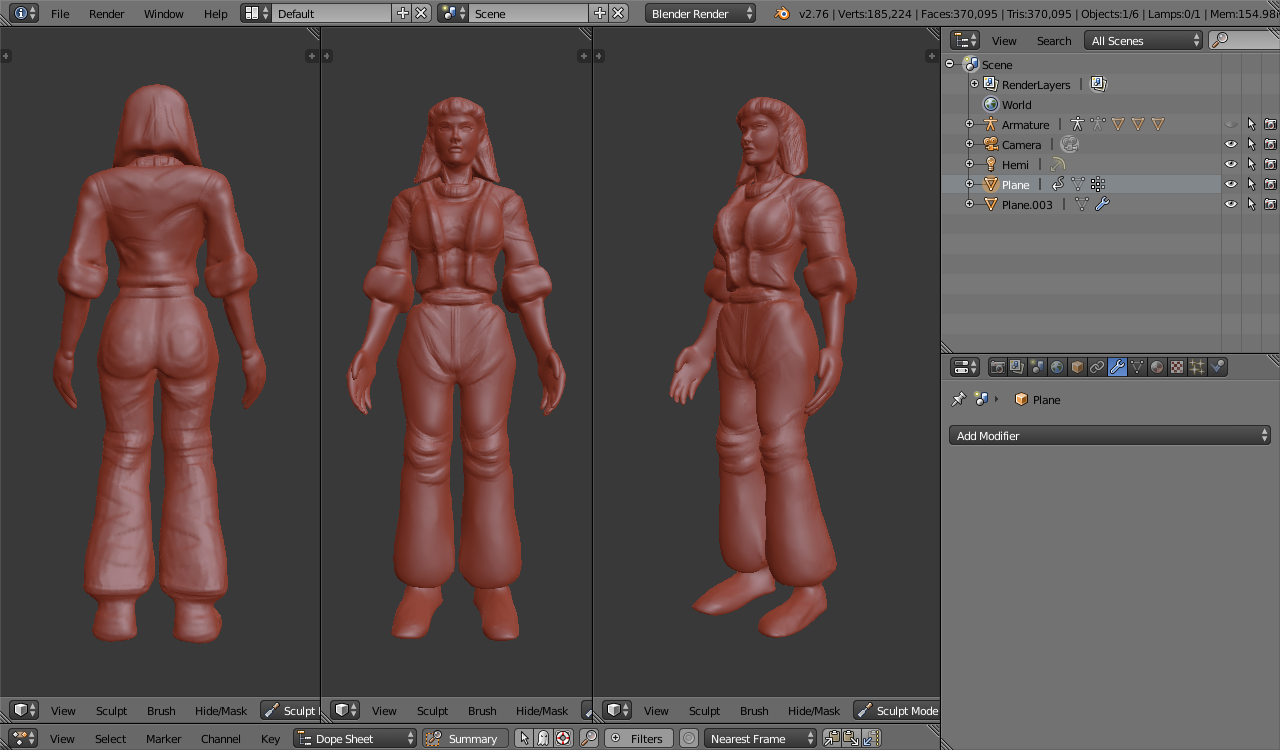
Task: Toggle proportional editing circle in Dope Sheet
Action: [689, 738]
